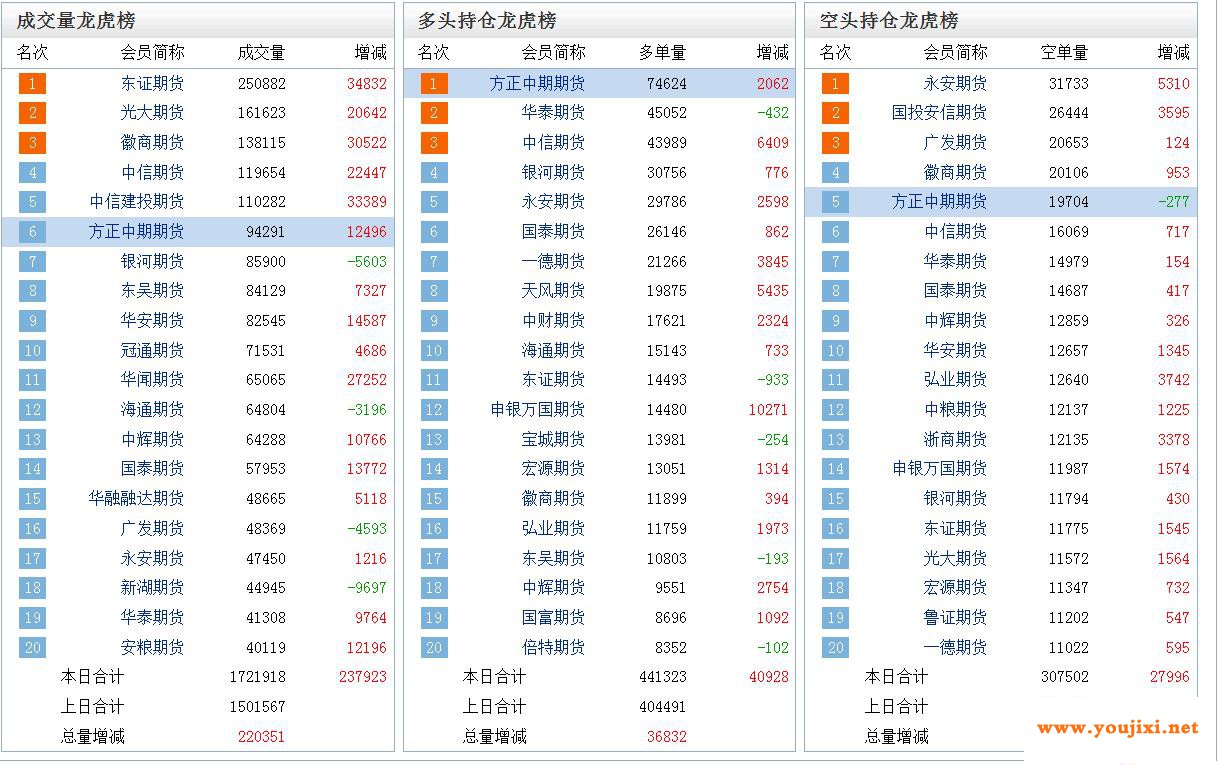Open 天风期货 in the long position table
Viewport: 1218px width, 765px height.
554,291
